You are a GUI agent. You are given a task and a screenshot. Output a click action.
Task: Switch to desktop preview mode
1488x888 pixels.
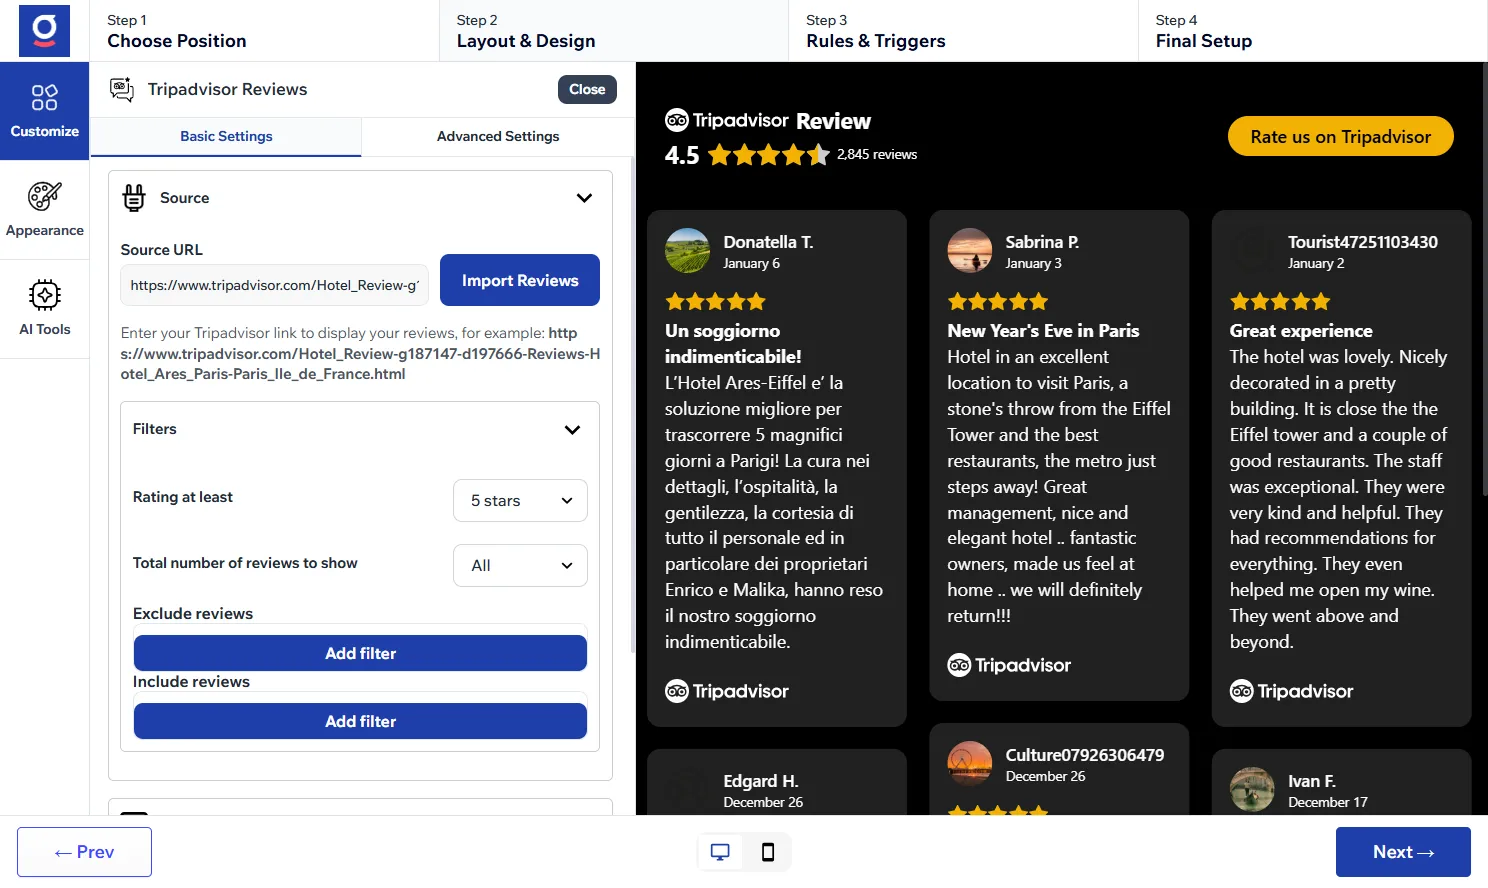[720, 852]
